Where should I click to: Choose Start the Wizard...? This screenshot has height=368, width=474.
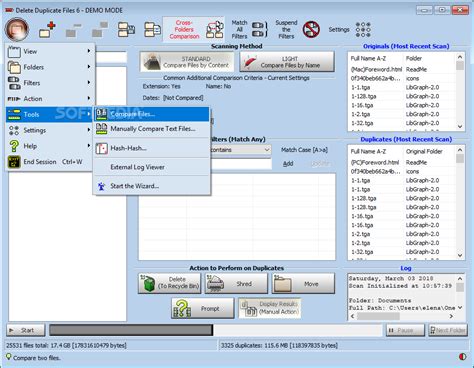(x=152, y=186)
